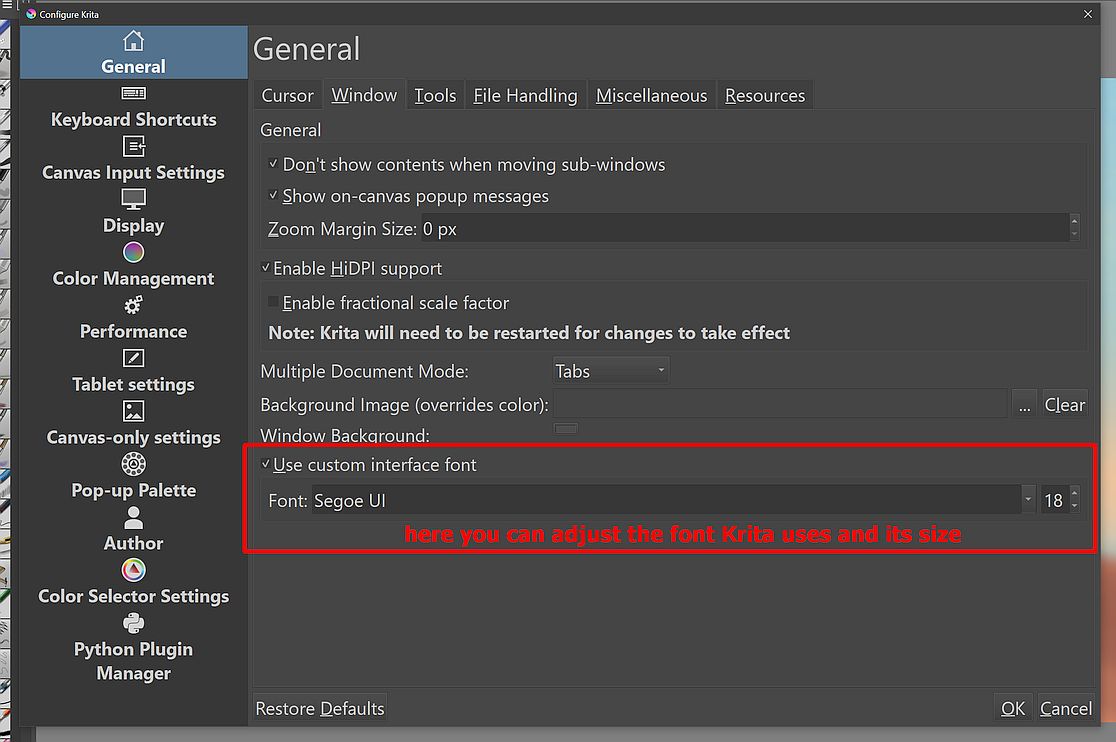Screen dimensions: 1116x742
Task: Open Tablet settings pen icon
Action: point(133,358)
